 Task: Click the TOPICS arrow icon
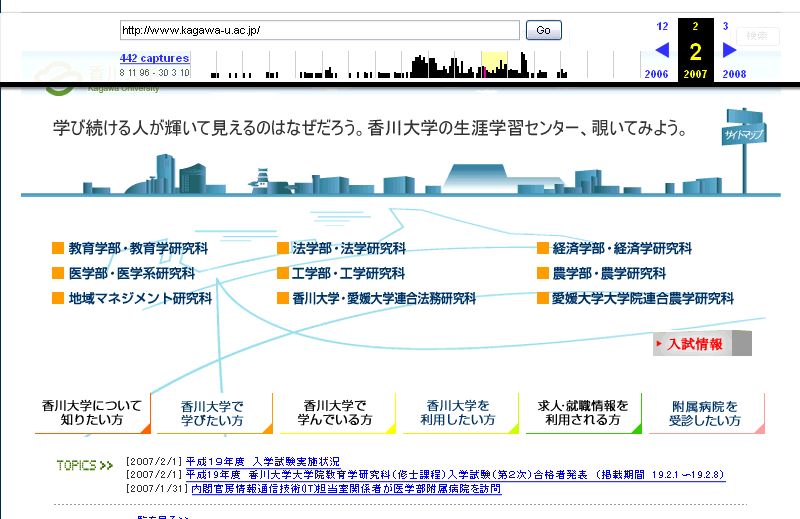84,465
